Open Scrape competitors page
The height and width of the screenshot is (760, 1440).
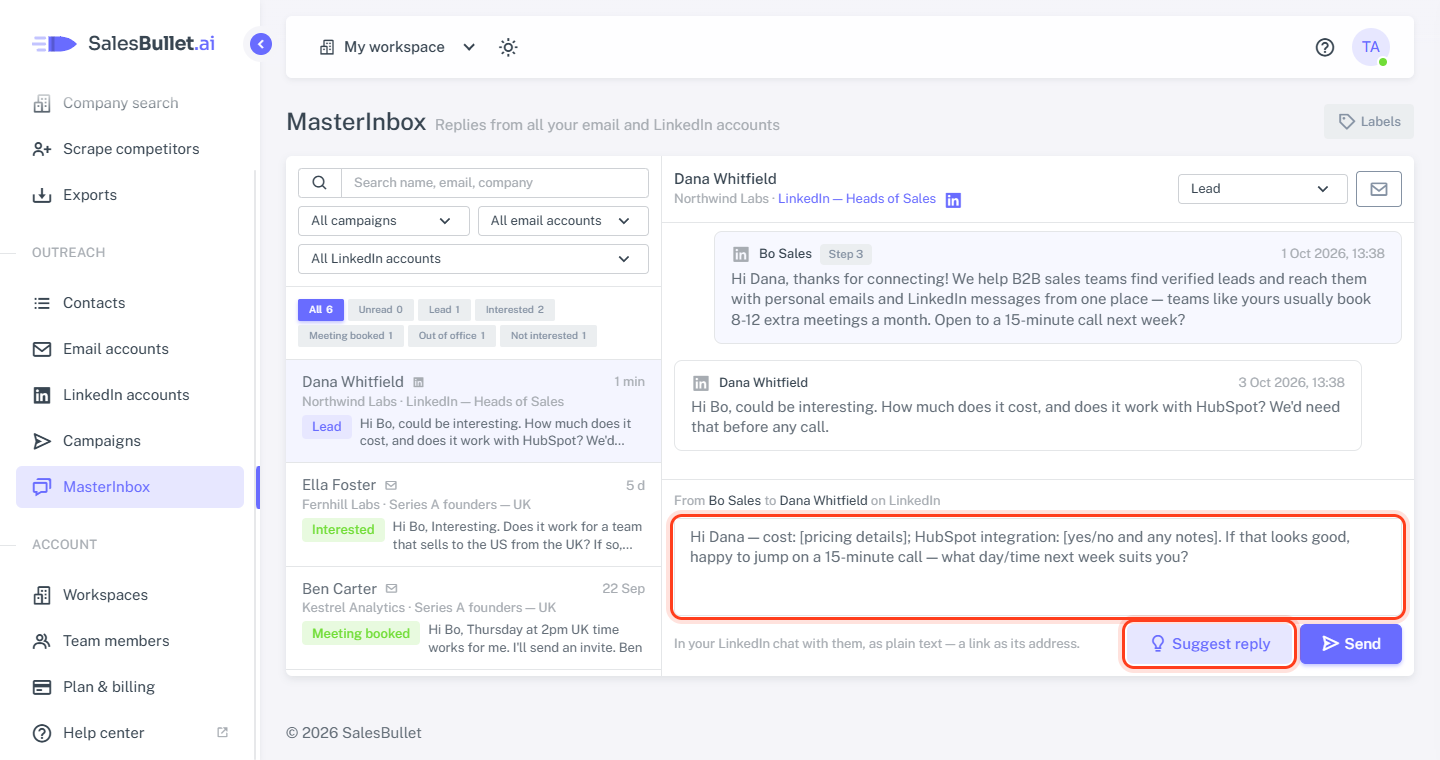tap(130, 149)
